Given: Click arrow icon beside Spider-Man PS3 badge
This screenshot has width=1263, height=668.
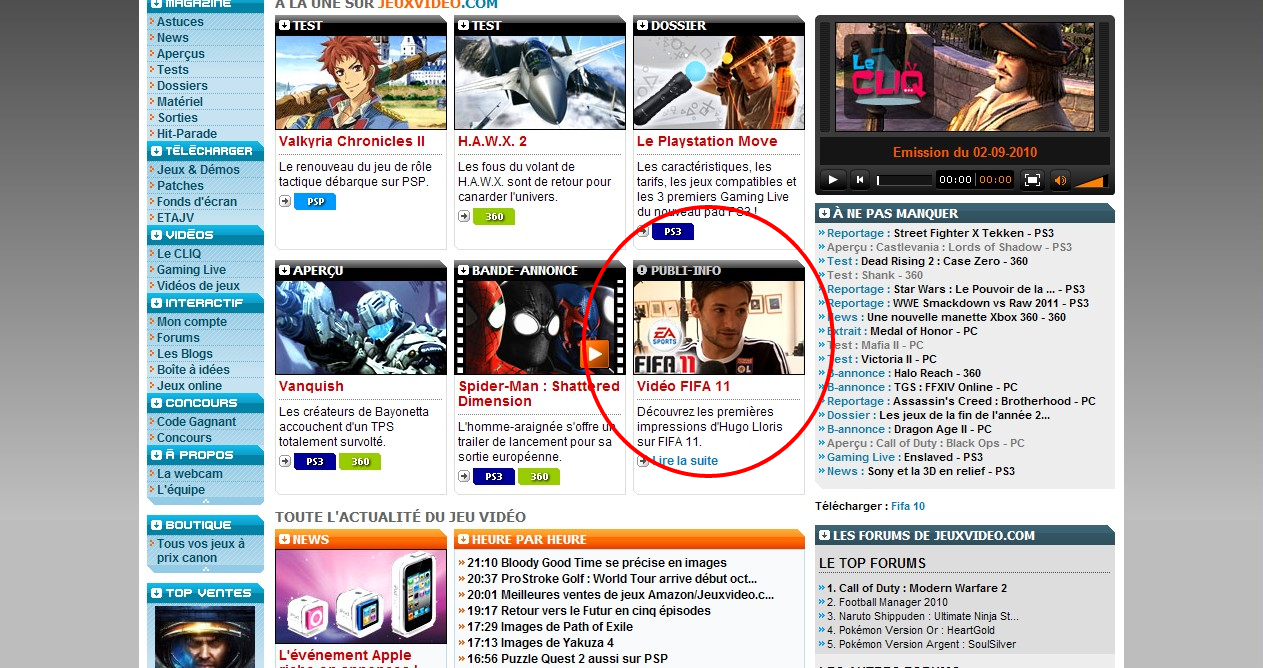Looking at the screenshot, I should point(464,476).
